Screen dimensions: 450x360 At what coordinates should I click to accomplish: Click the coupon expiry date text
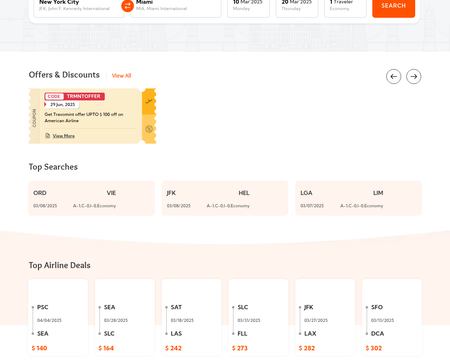click(63, 105)
